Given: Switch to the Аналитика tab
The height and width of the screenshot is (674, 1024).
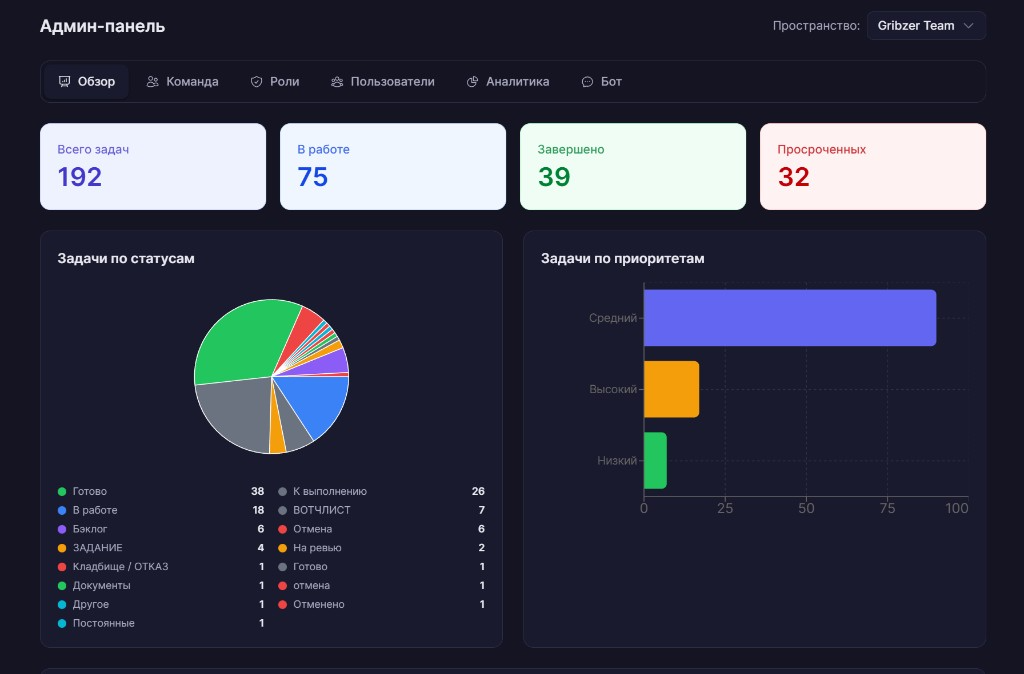Looking at the screenshot, I should click(x=508, y=82).
